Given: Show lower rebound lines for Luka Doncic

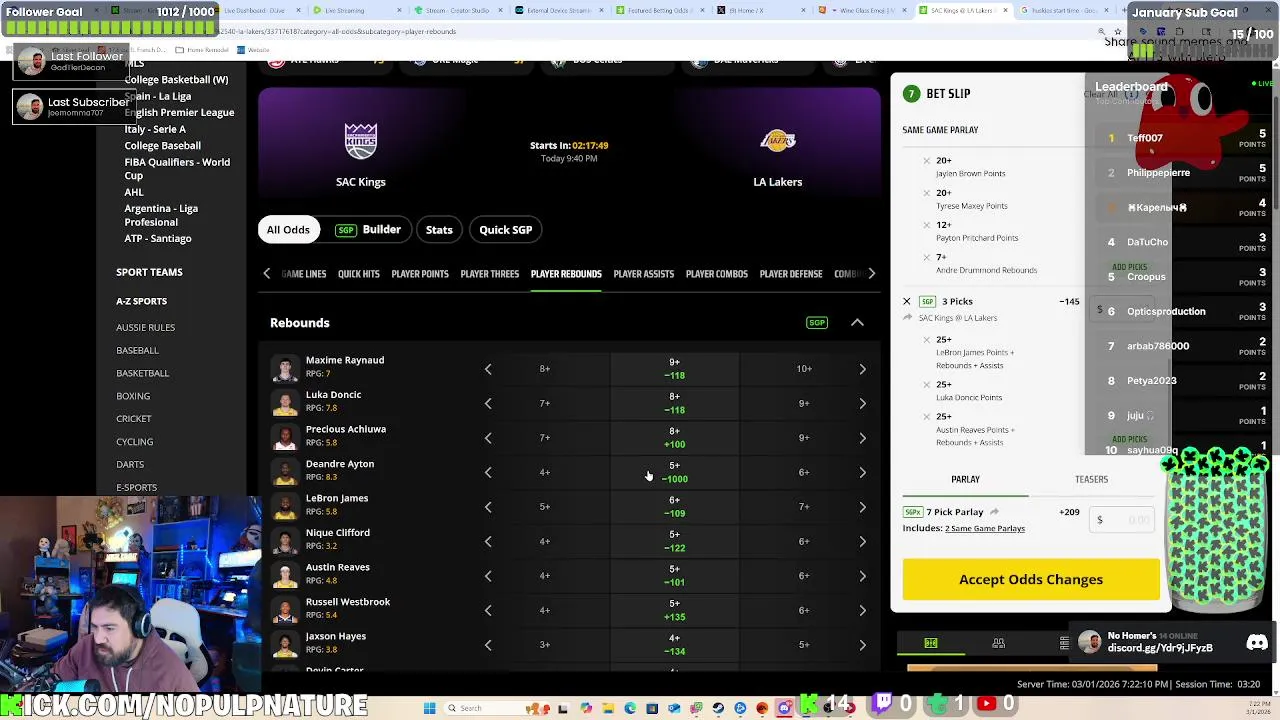Looking at the screenshot, I should (488, 403).
